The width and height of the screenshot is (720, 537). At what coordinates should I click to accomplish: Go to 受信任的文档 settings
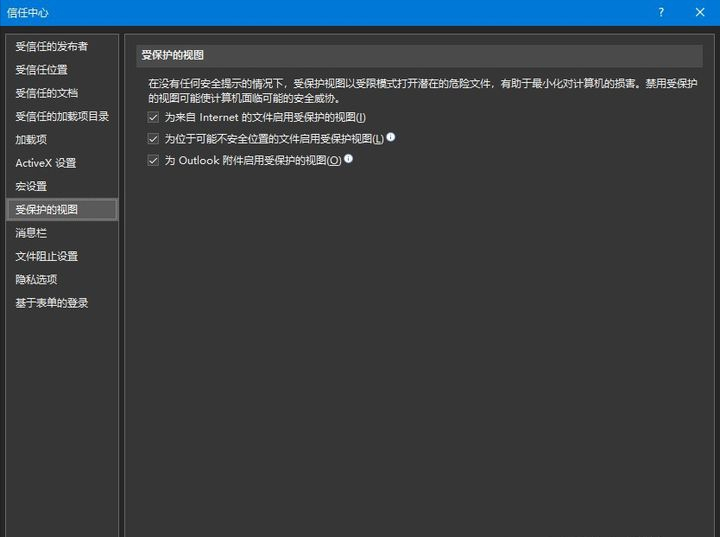click(62, 93)
